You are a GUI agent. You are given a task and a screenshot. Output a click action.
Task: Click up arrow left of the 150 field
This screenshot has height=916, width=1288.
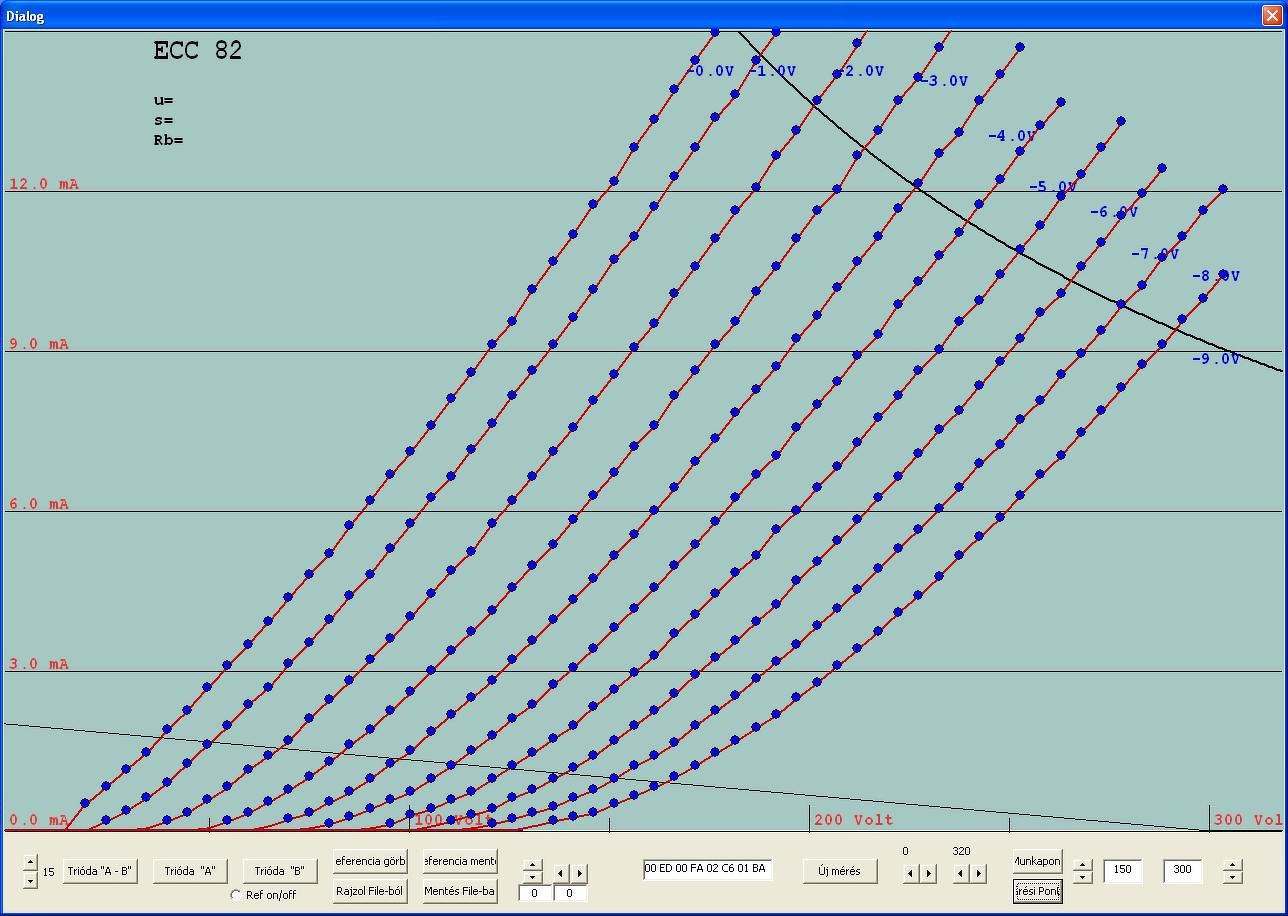[x=1082, y=865]
